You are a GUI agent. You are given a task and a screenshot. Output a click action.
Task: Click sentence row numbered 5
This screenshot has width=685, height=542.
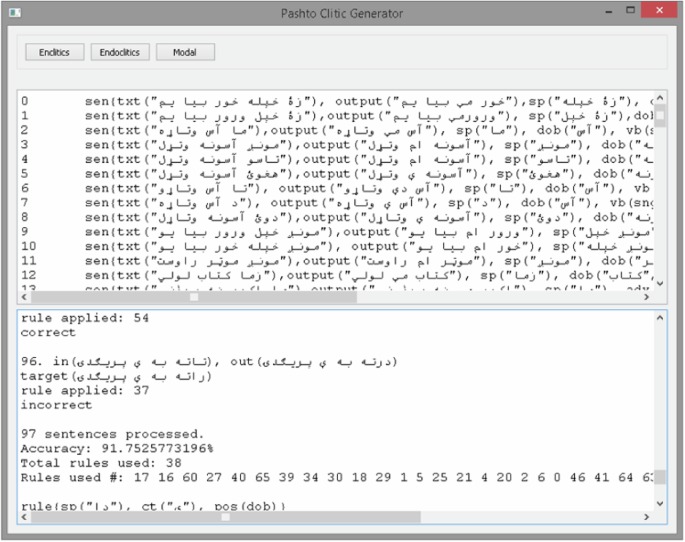(x=336, y=174)
